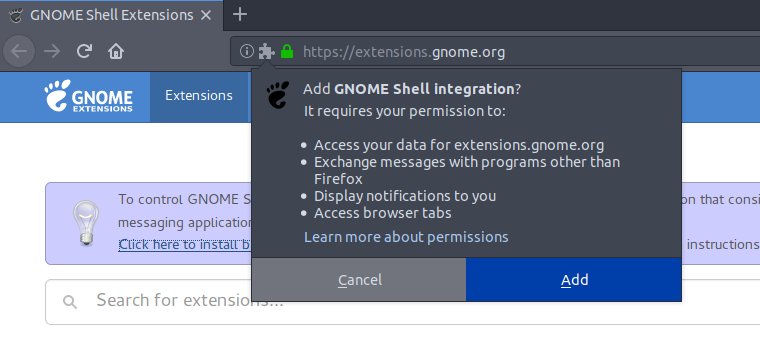This screenshot has width=760, height=363.
Task: Open a new tab with the plus icon
Action: click(240, 15)
